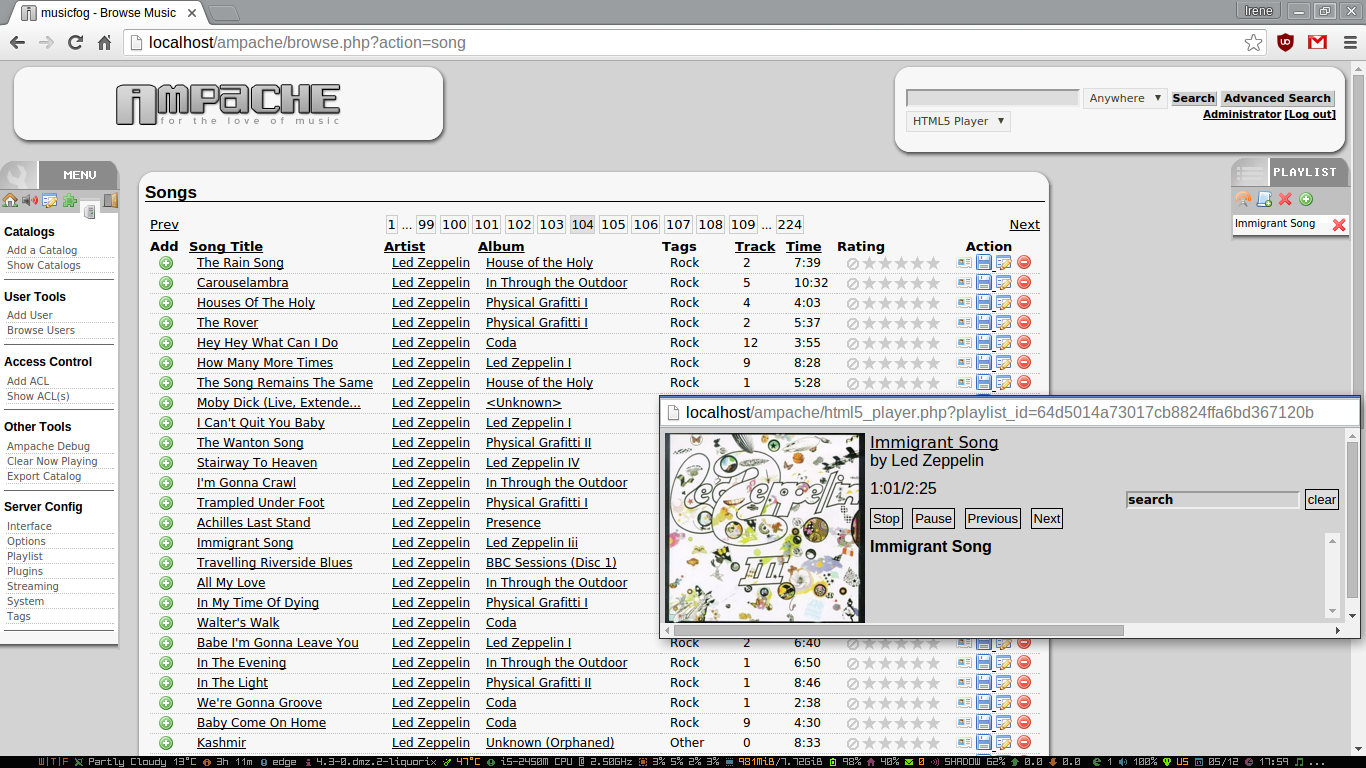Click the playlist broadcast antenna icon
The image size is (1366, 768).
click(x=1244, y=200)
